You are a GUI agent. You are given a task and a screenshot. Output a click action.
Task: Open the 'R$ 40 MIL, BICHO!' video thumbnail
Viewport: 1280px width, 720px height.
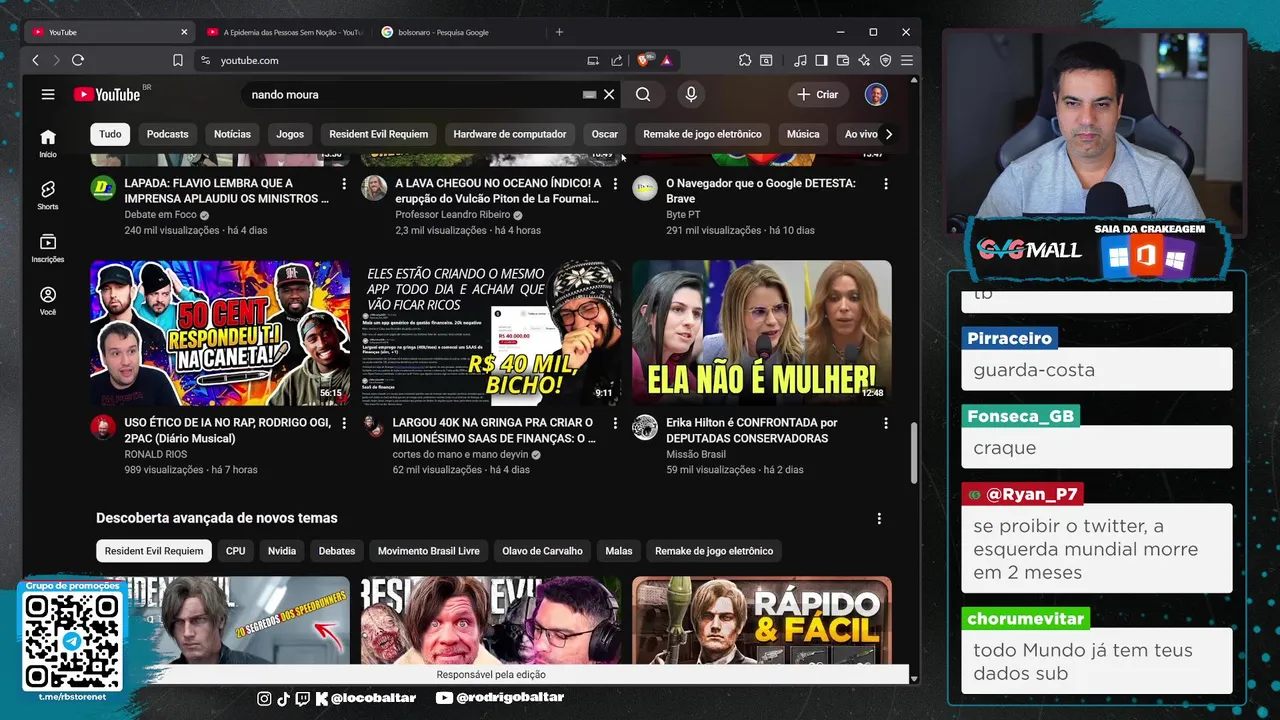(x=491, y=333)
